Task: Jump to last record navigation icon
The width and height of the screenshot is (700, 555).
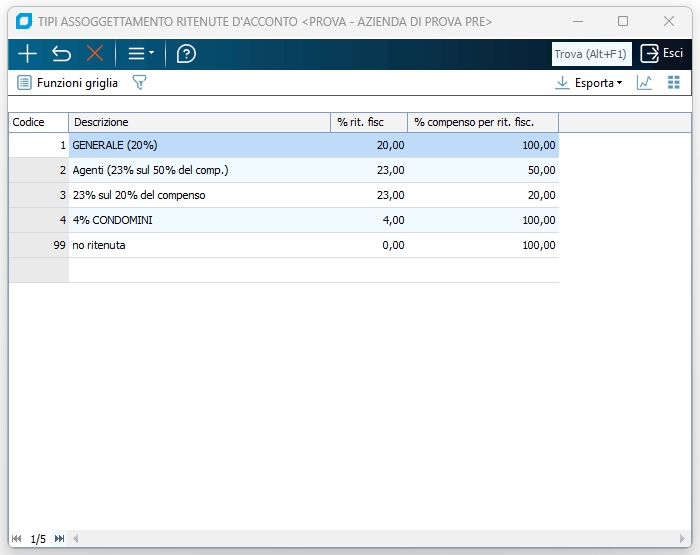Action: point(60,539)
